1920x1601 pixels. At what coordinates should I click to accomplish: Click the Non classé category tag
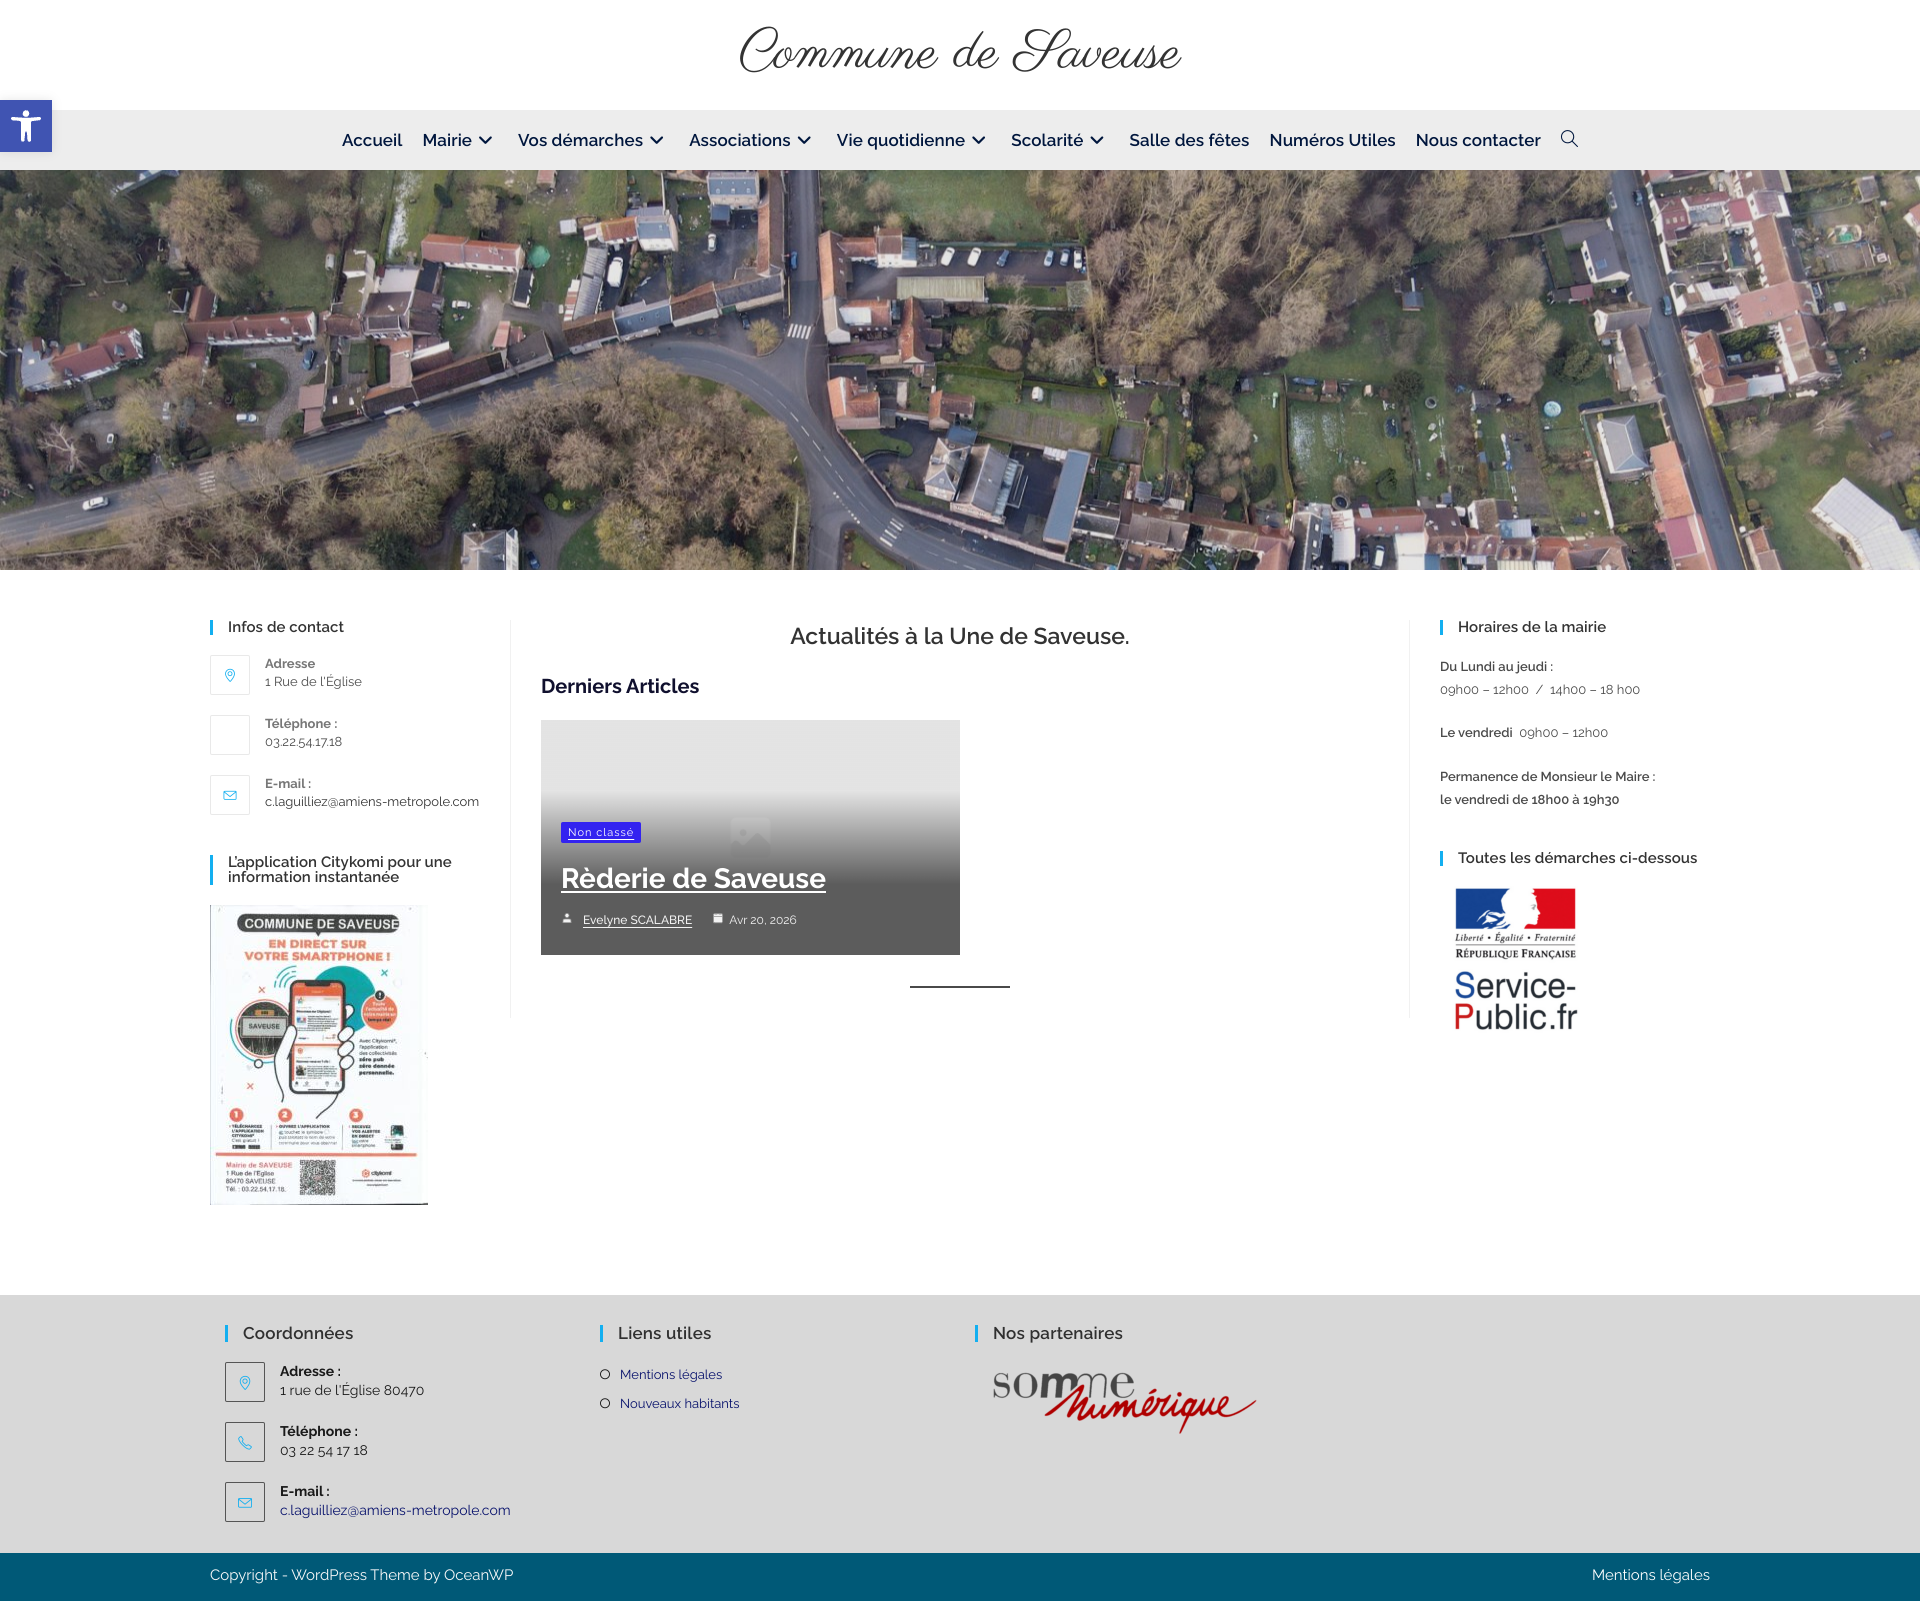tap(601, 832)
